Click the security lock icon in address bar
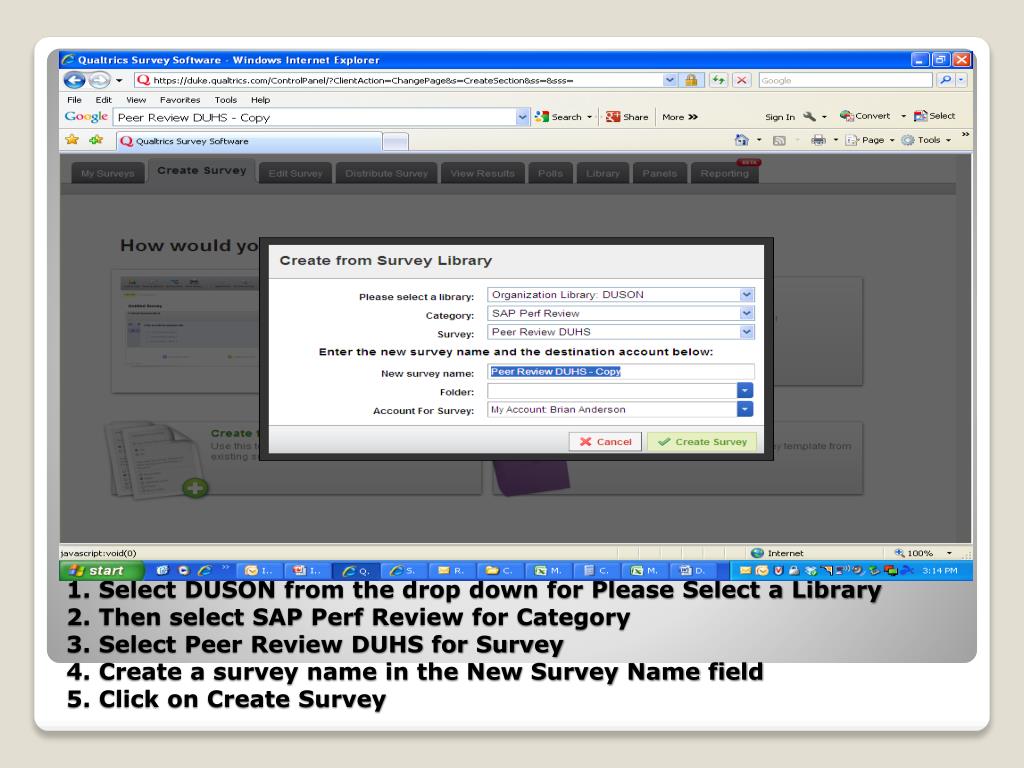 (x=691, y=80)
